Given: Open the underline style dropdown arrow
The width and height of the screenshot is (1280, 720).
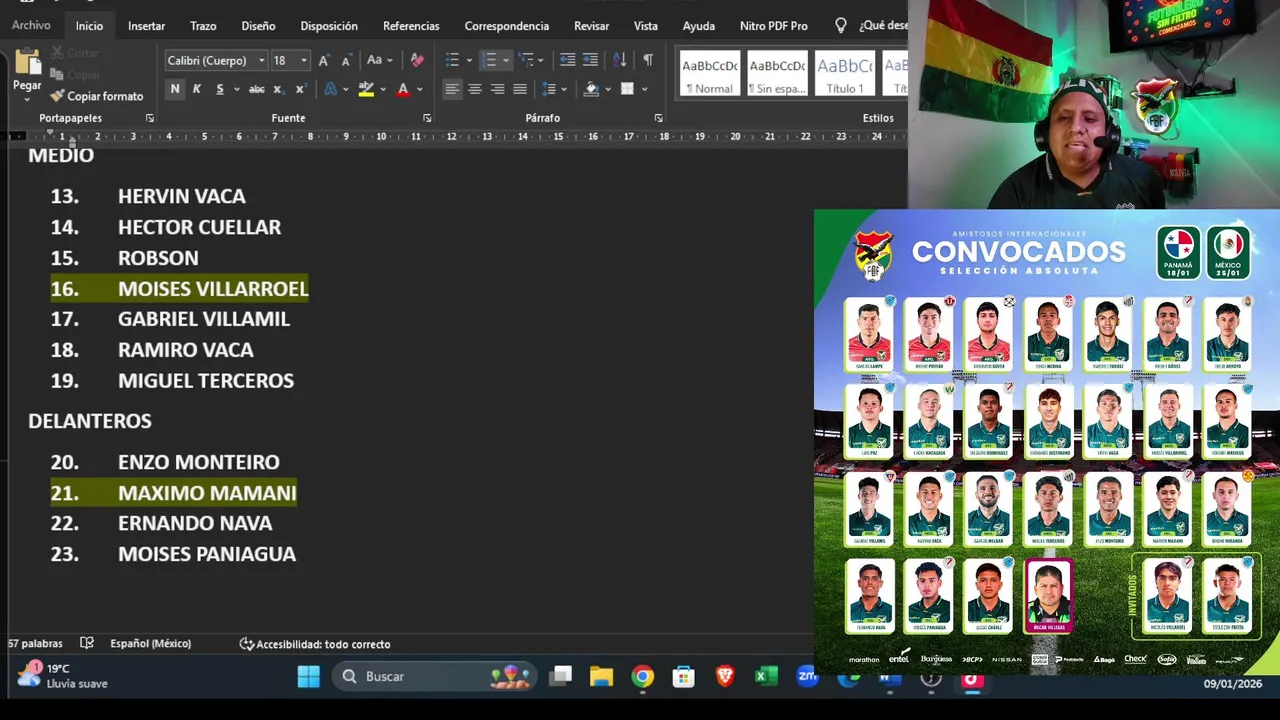Looking at the screenshot, I should point(236,89).
